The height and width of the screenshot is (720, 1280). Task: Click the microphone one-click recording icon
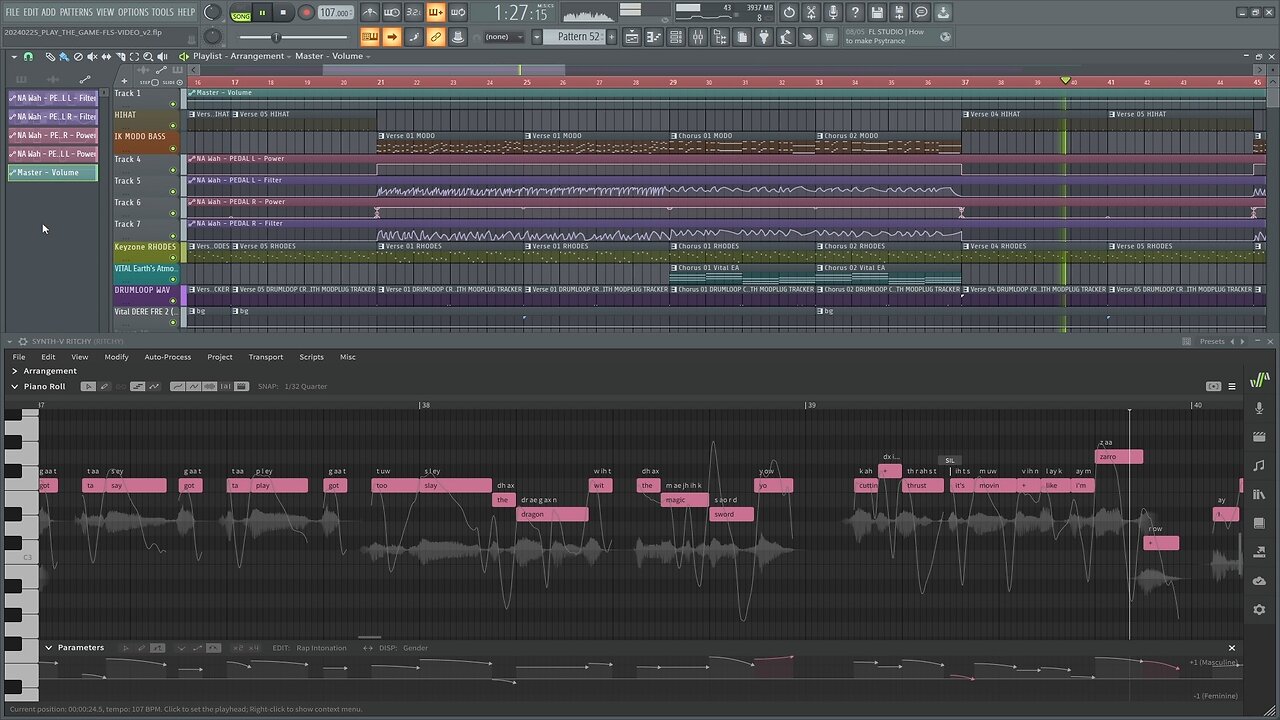pos(833,13)
